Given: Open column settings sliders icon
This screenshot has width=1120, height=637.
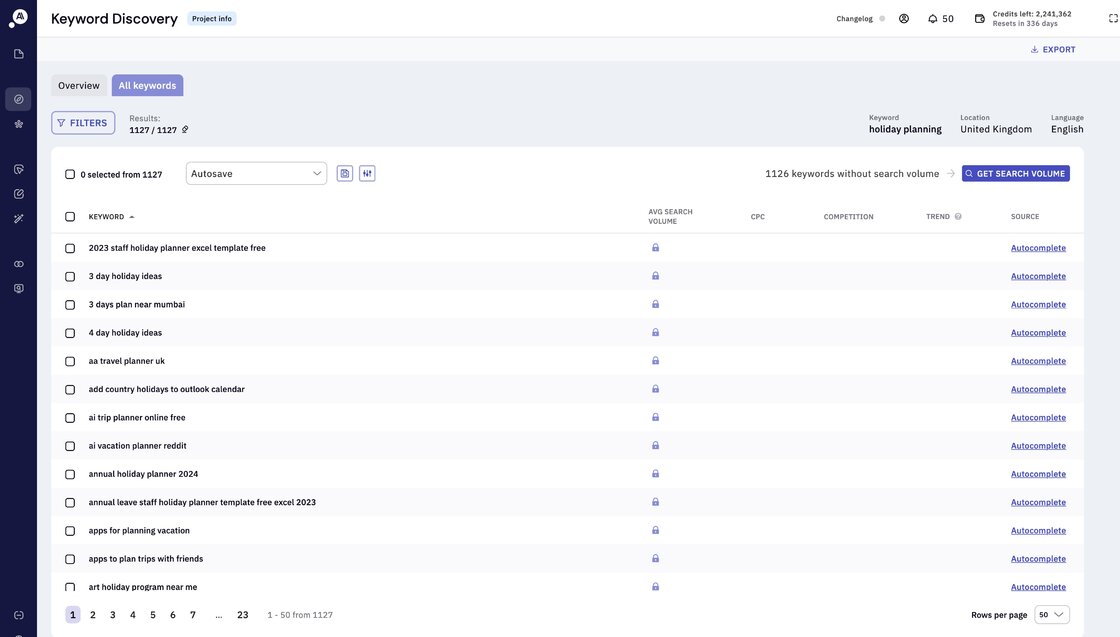Looking at the screenshot, I should [367, 174].
